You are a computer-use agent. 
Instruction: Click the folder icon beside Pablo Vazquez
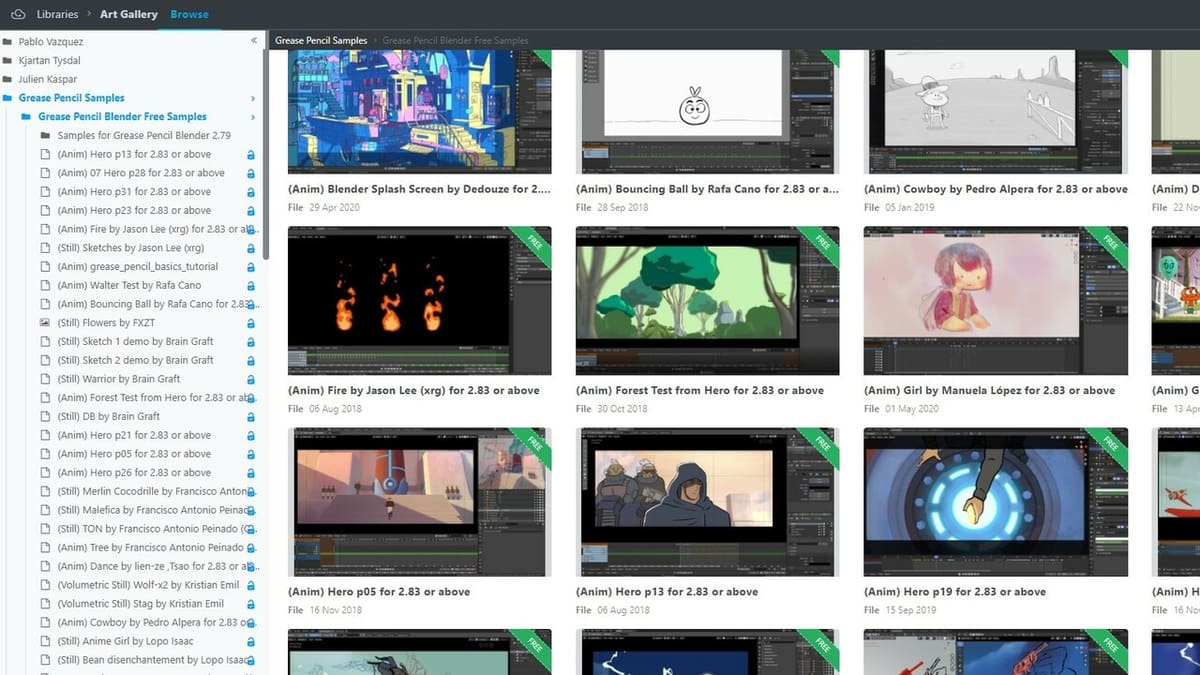tap(7, 42)
